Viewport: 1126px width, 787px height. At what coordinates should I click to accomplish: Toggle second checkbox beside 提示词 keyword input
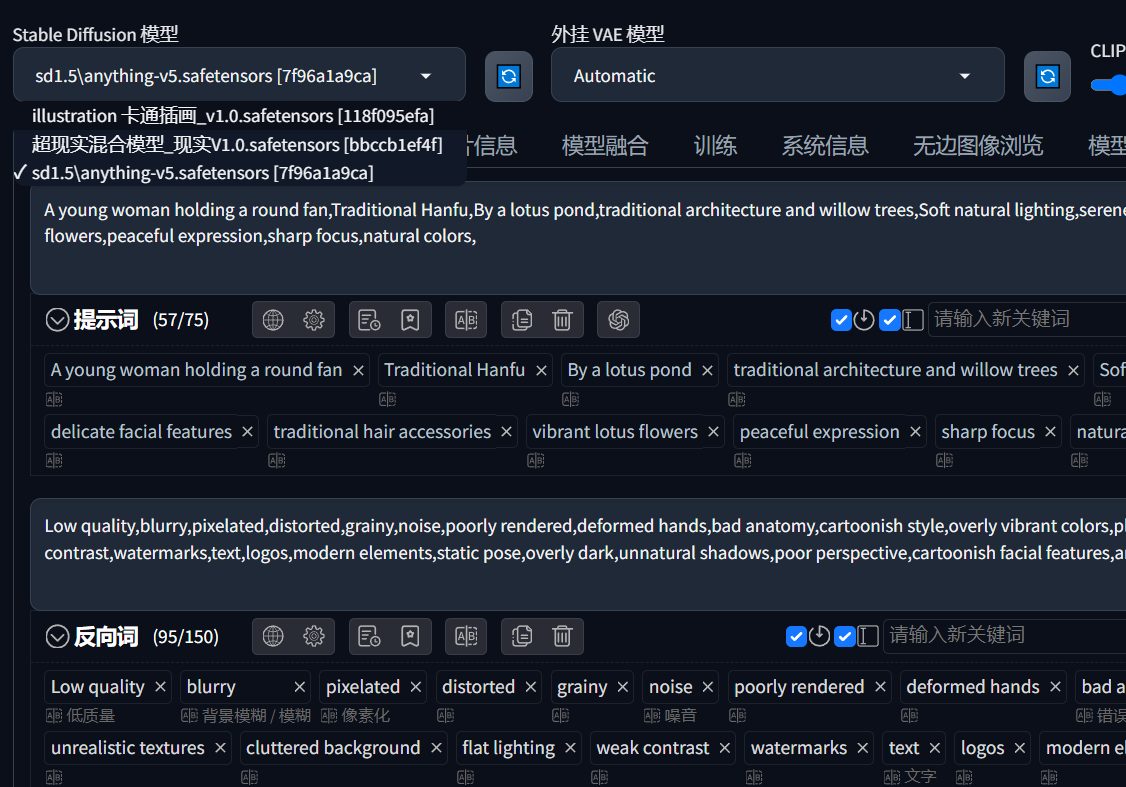(x=890, y=320)
